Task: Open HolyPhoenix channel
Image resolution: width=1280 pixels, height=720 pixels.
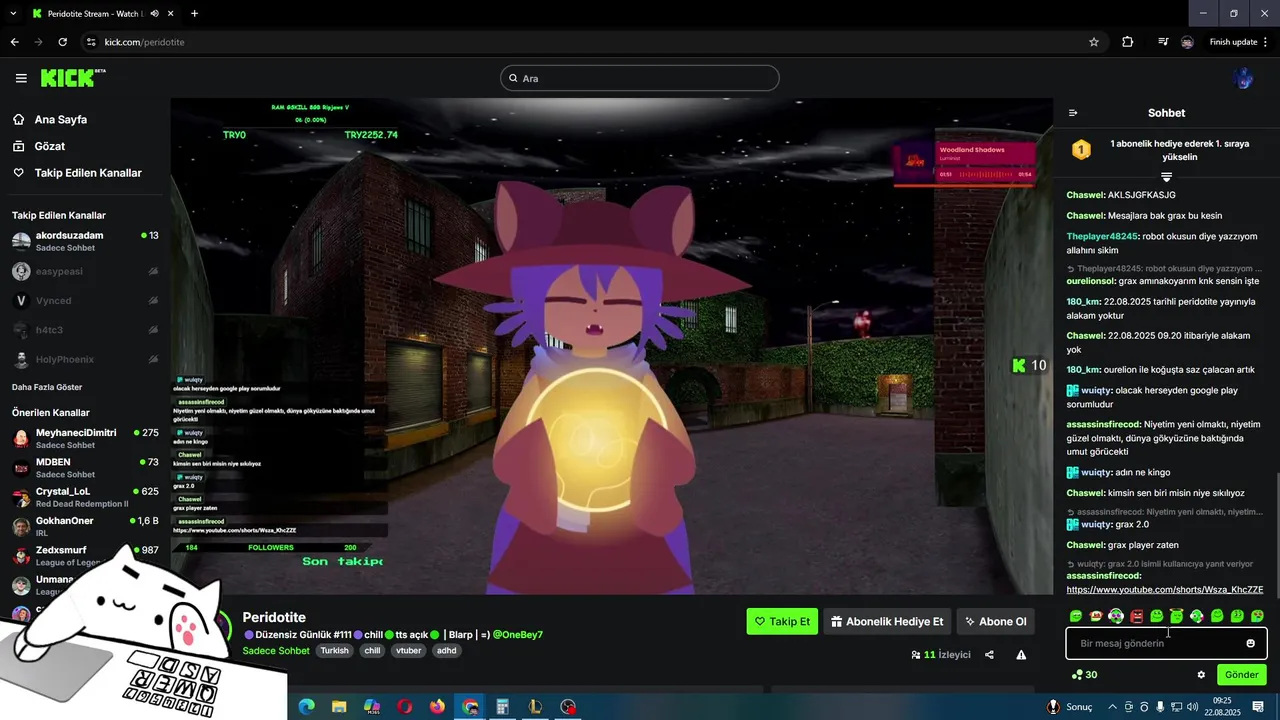Action: [x=85, y=359]
